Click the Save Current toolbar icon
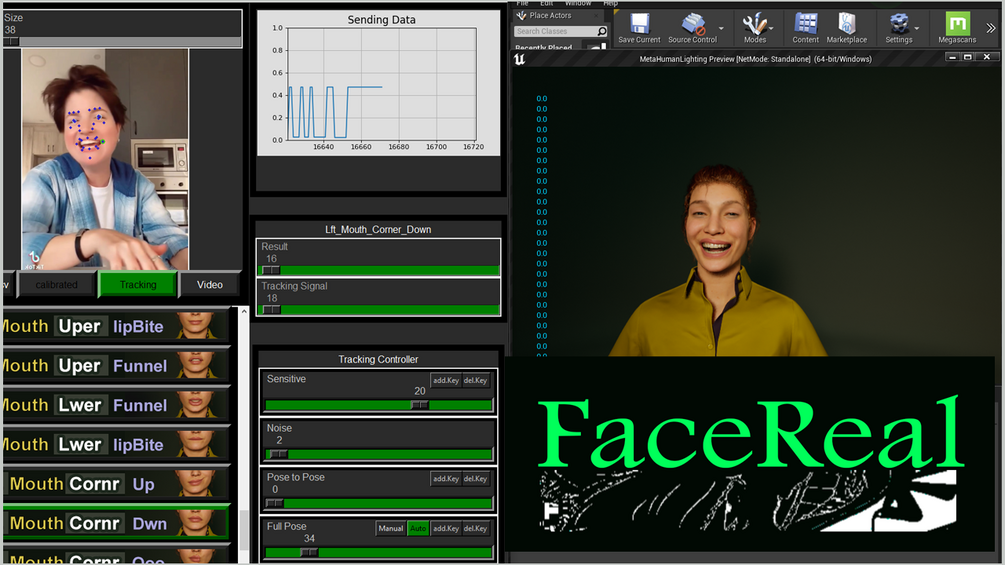 639,28
